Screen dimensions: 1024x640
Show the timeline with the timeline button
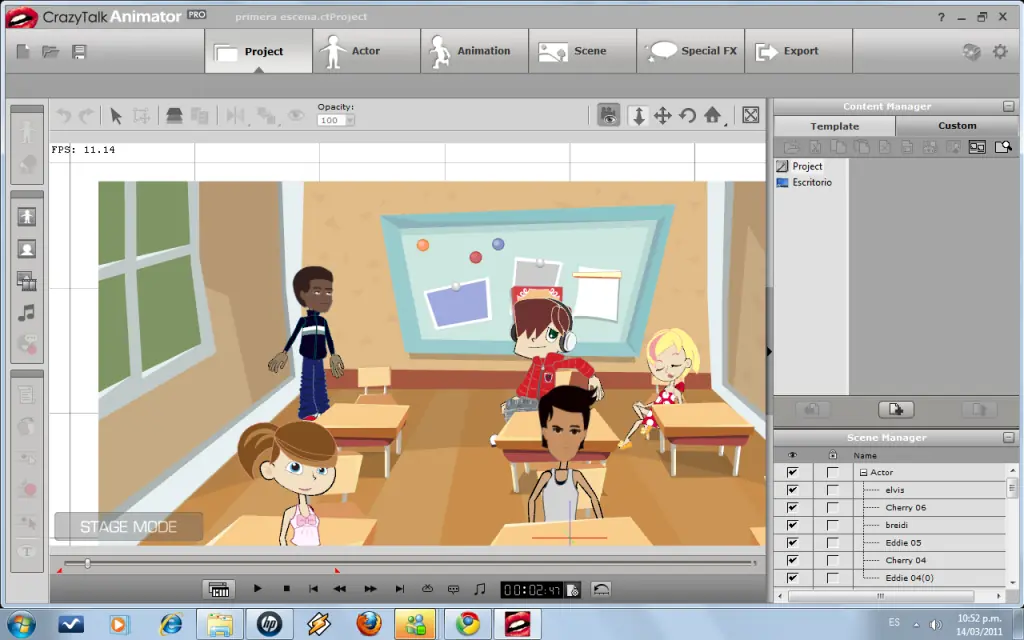(x=219, y=589)
